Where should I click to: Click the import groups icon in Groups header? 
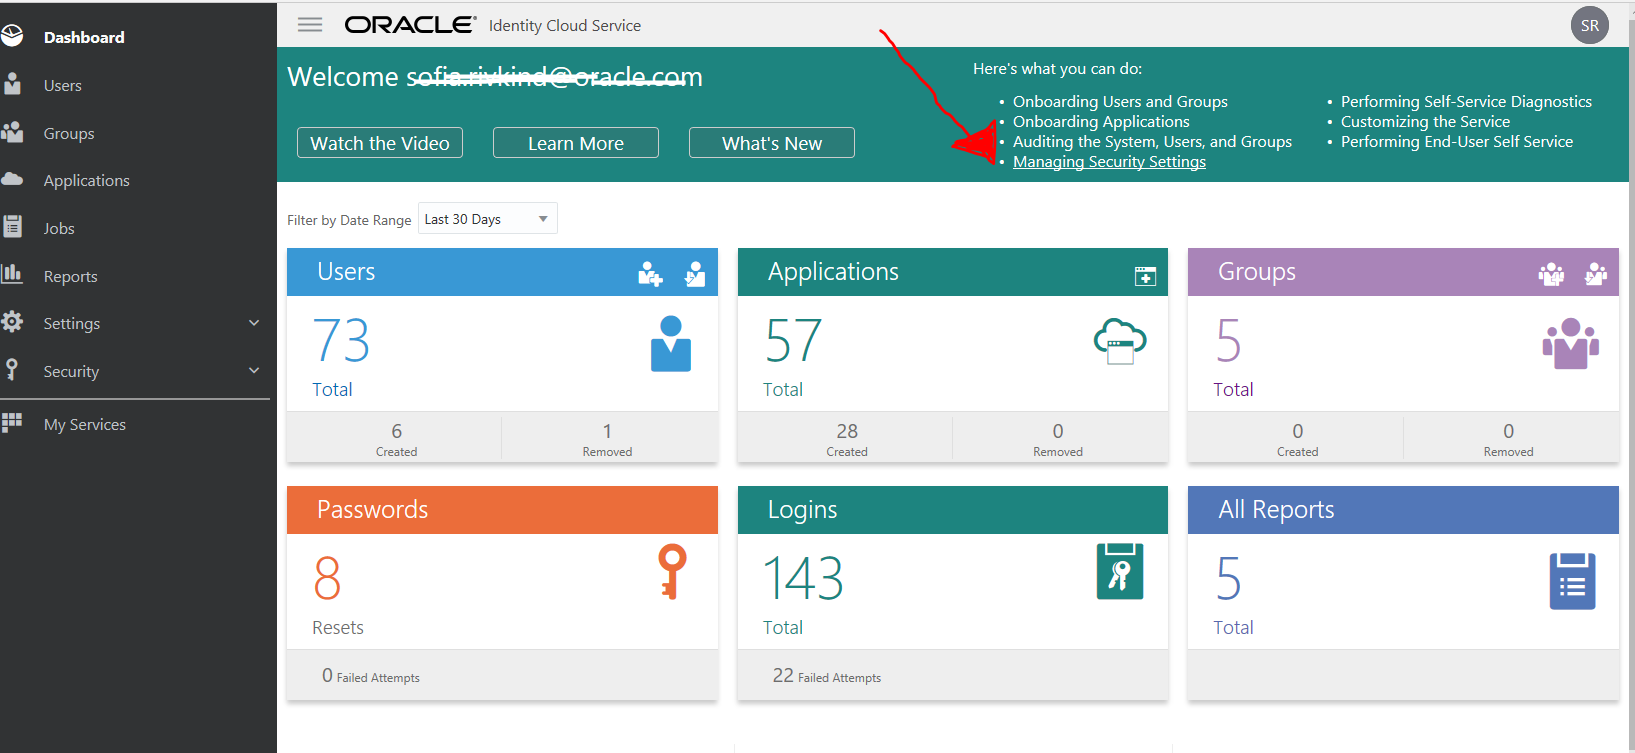tap(1596, 273)
